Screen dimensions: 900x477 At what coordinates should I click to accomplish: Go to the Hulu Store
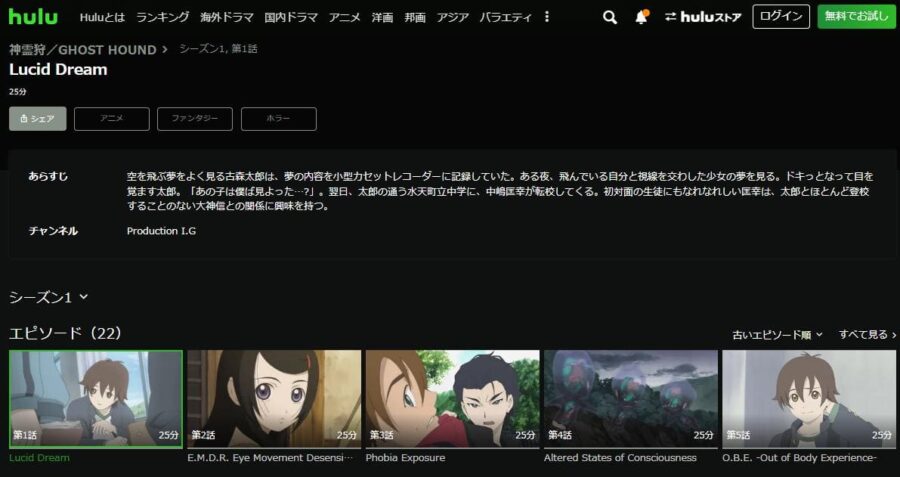point(703,17)
